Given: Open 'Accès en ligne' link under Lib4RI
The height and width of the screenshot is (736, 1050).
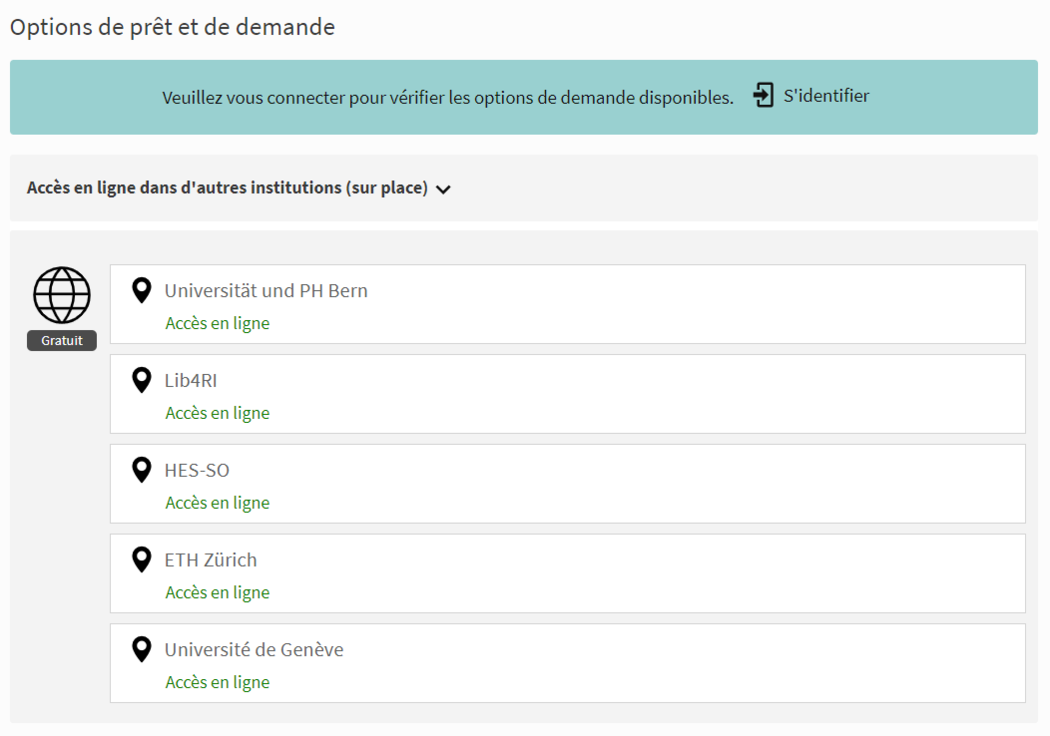Looking at the screenshot, I should (x=217, y=413).
